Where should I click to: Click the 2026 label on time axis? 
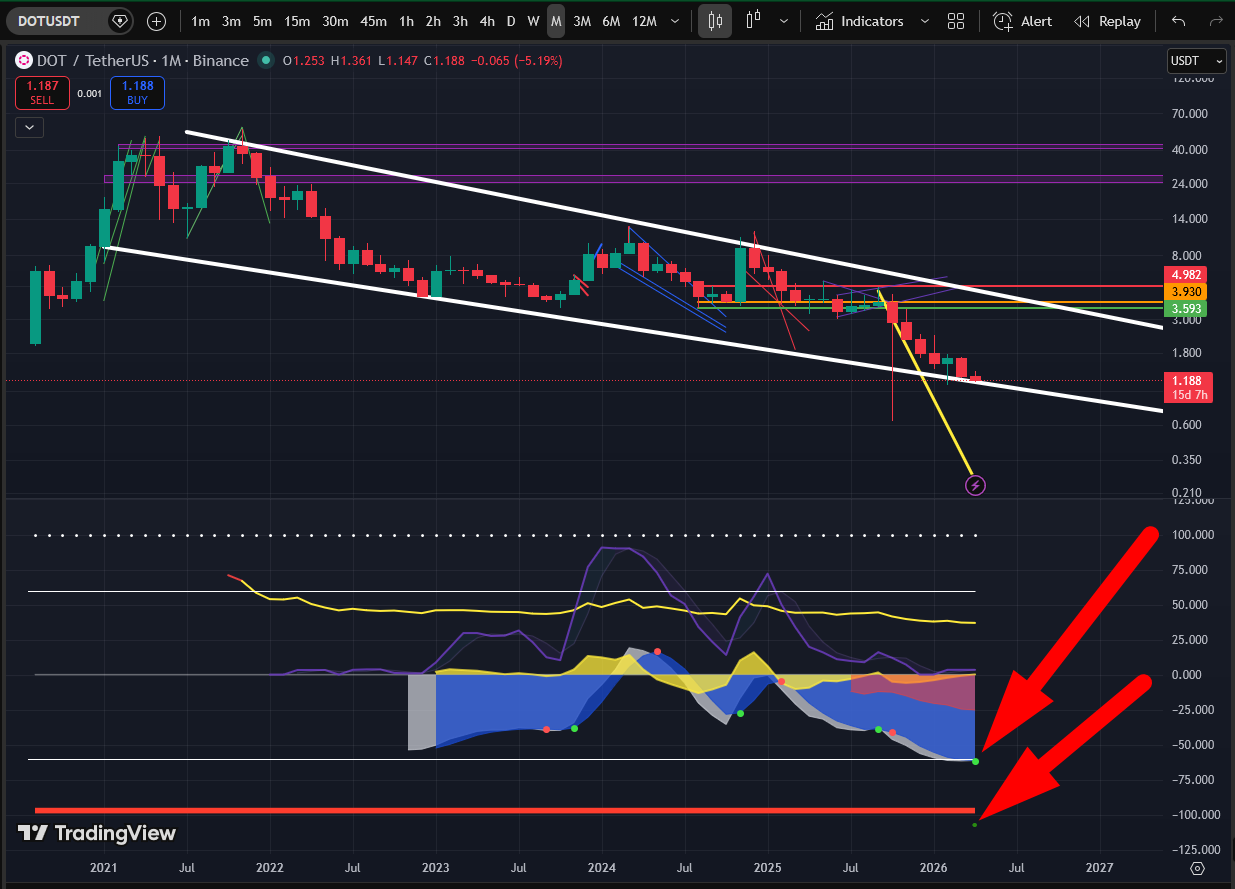(x=933, y=868)
